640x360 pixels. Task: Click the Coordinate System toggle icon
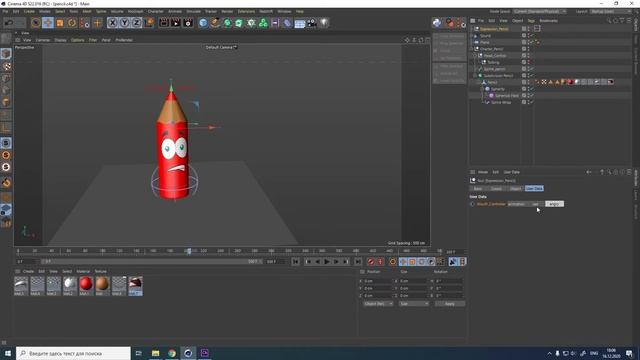tap(149, 23)
